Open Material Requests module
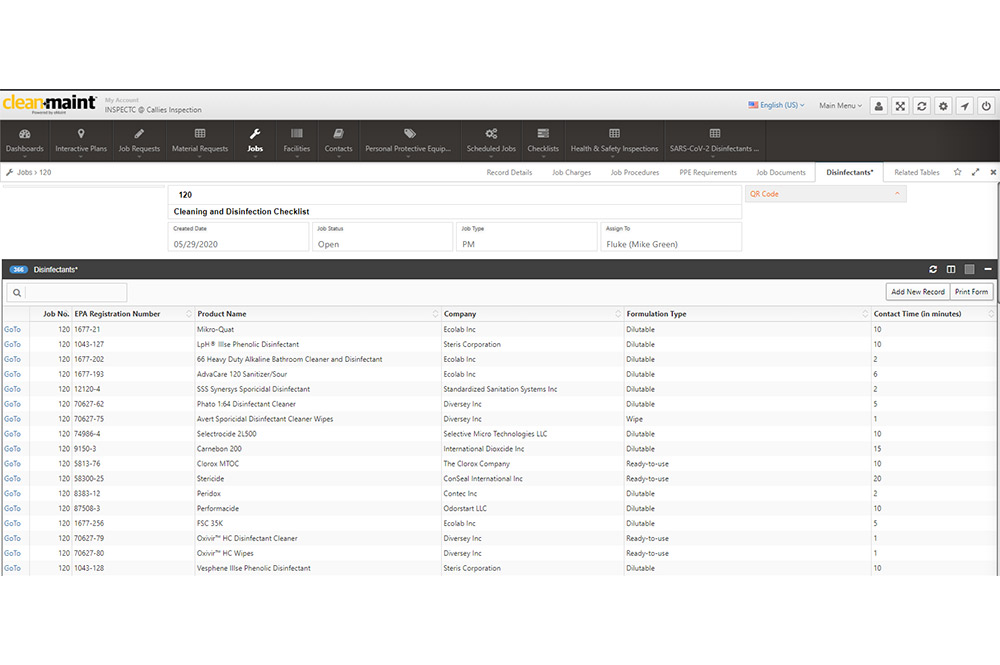This screenshot has width=1000, height=665. pos(200,140)
